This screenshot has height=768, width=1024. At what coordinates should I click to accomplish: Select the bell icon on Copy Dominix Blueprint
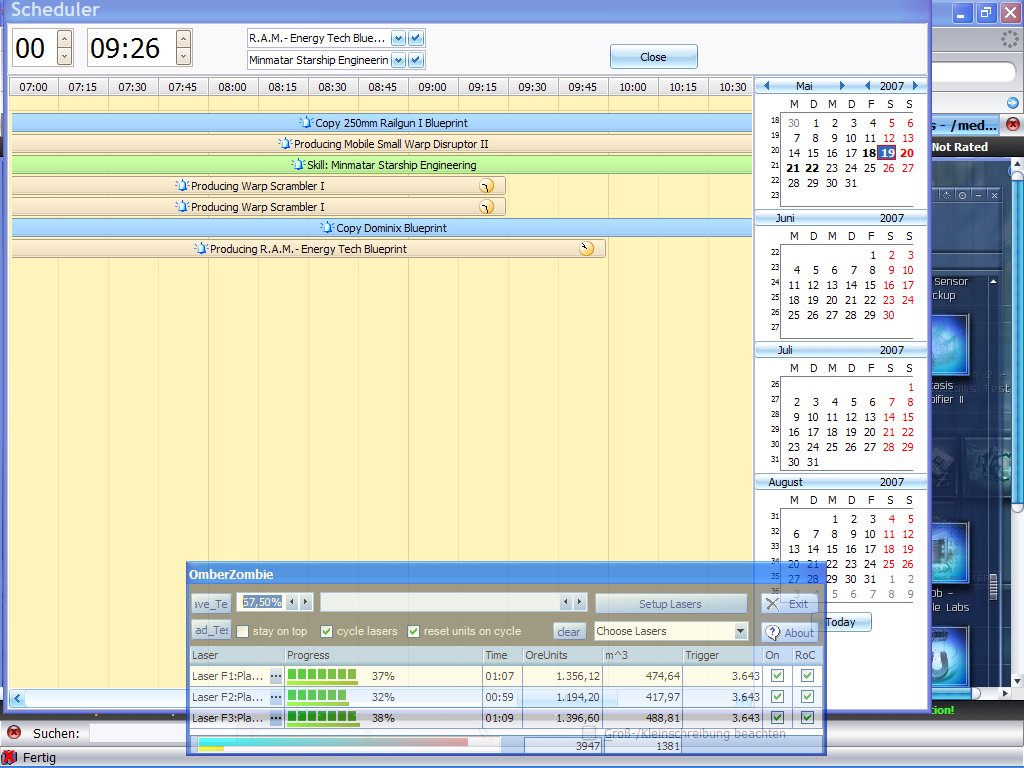[327, 227]
